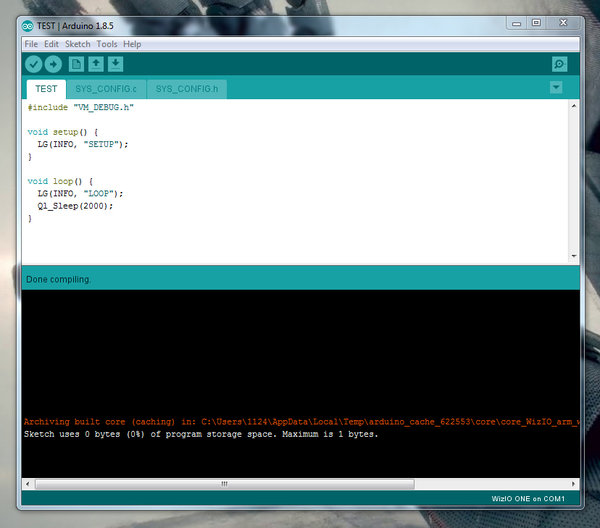The image size is (600, 528).
Task: Click the LG(INFO, "SETUP"); line
Action: click(x=83, y=145)
